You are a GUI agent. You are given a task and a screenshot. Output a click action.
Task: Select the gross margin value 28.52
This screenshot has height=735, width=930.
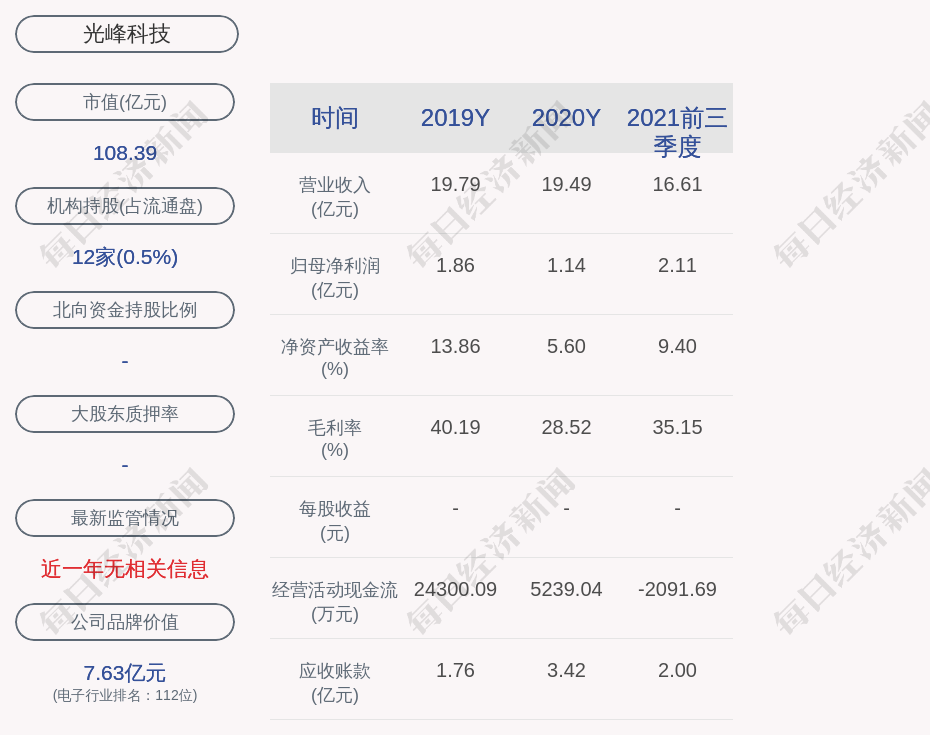(x=566, y=427)
